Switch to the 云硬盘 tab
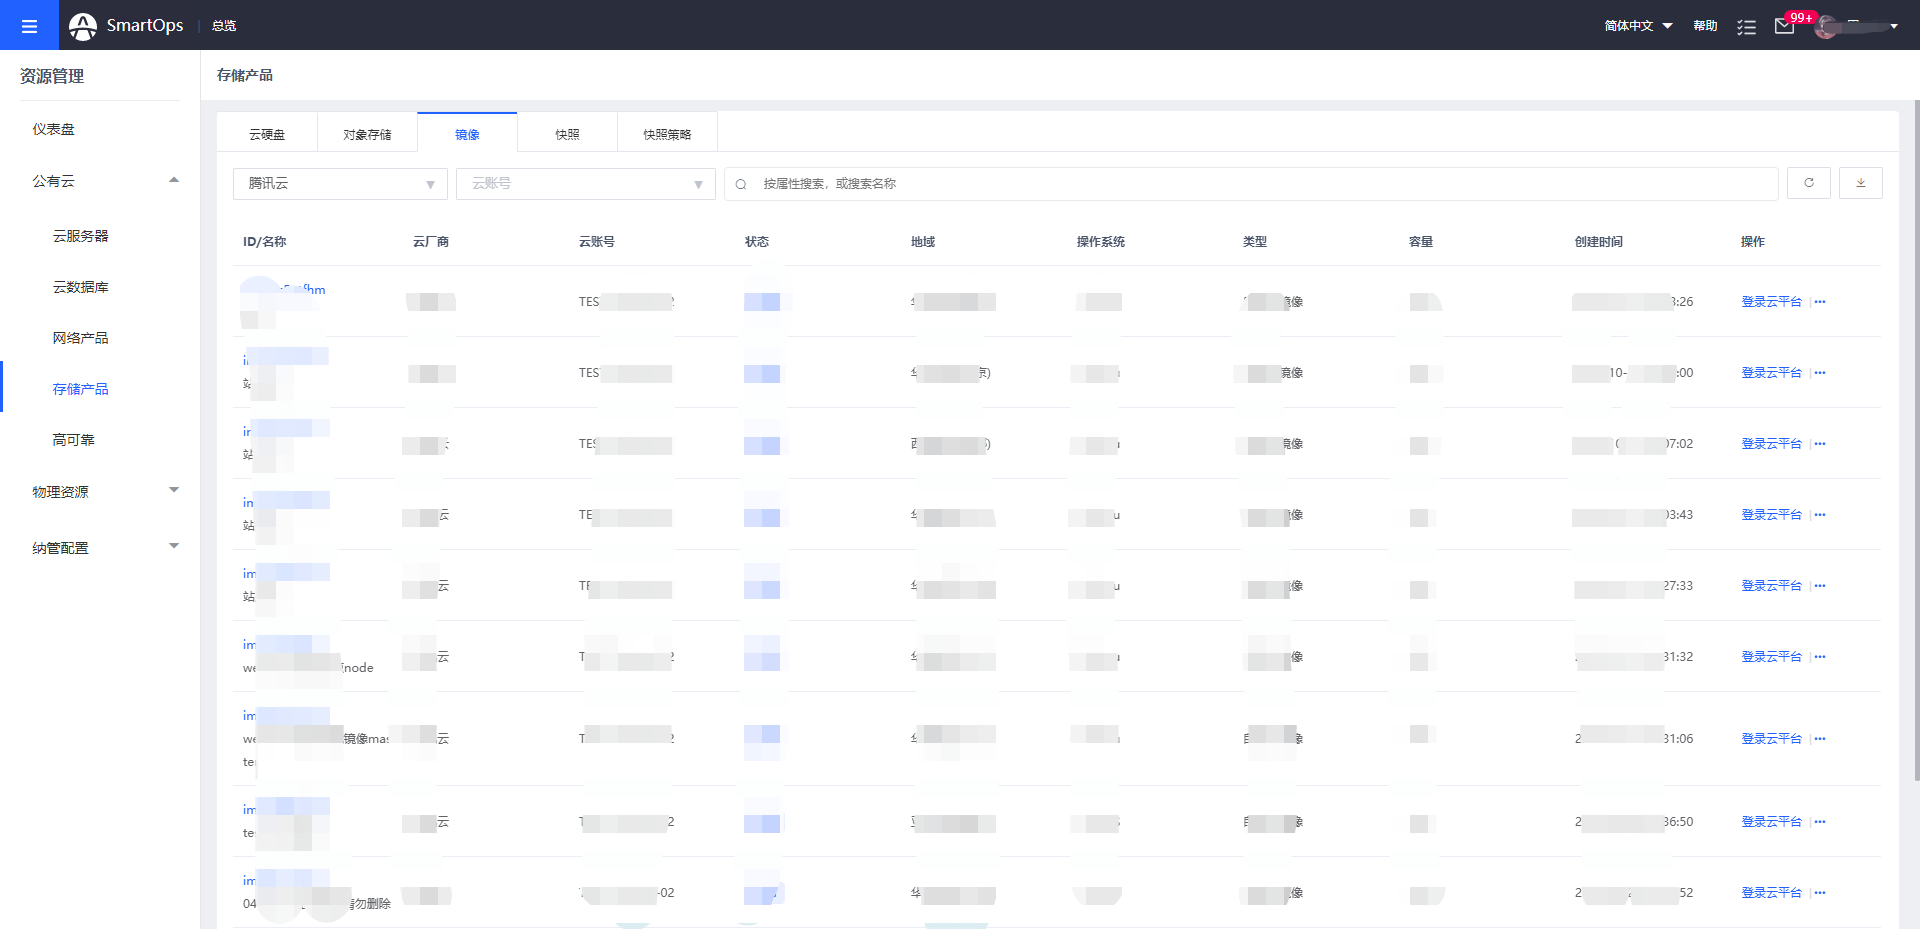Screen dimensions: 1920x929 point(267,134)
